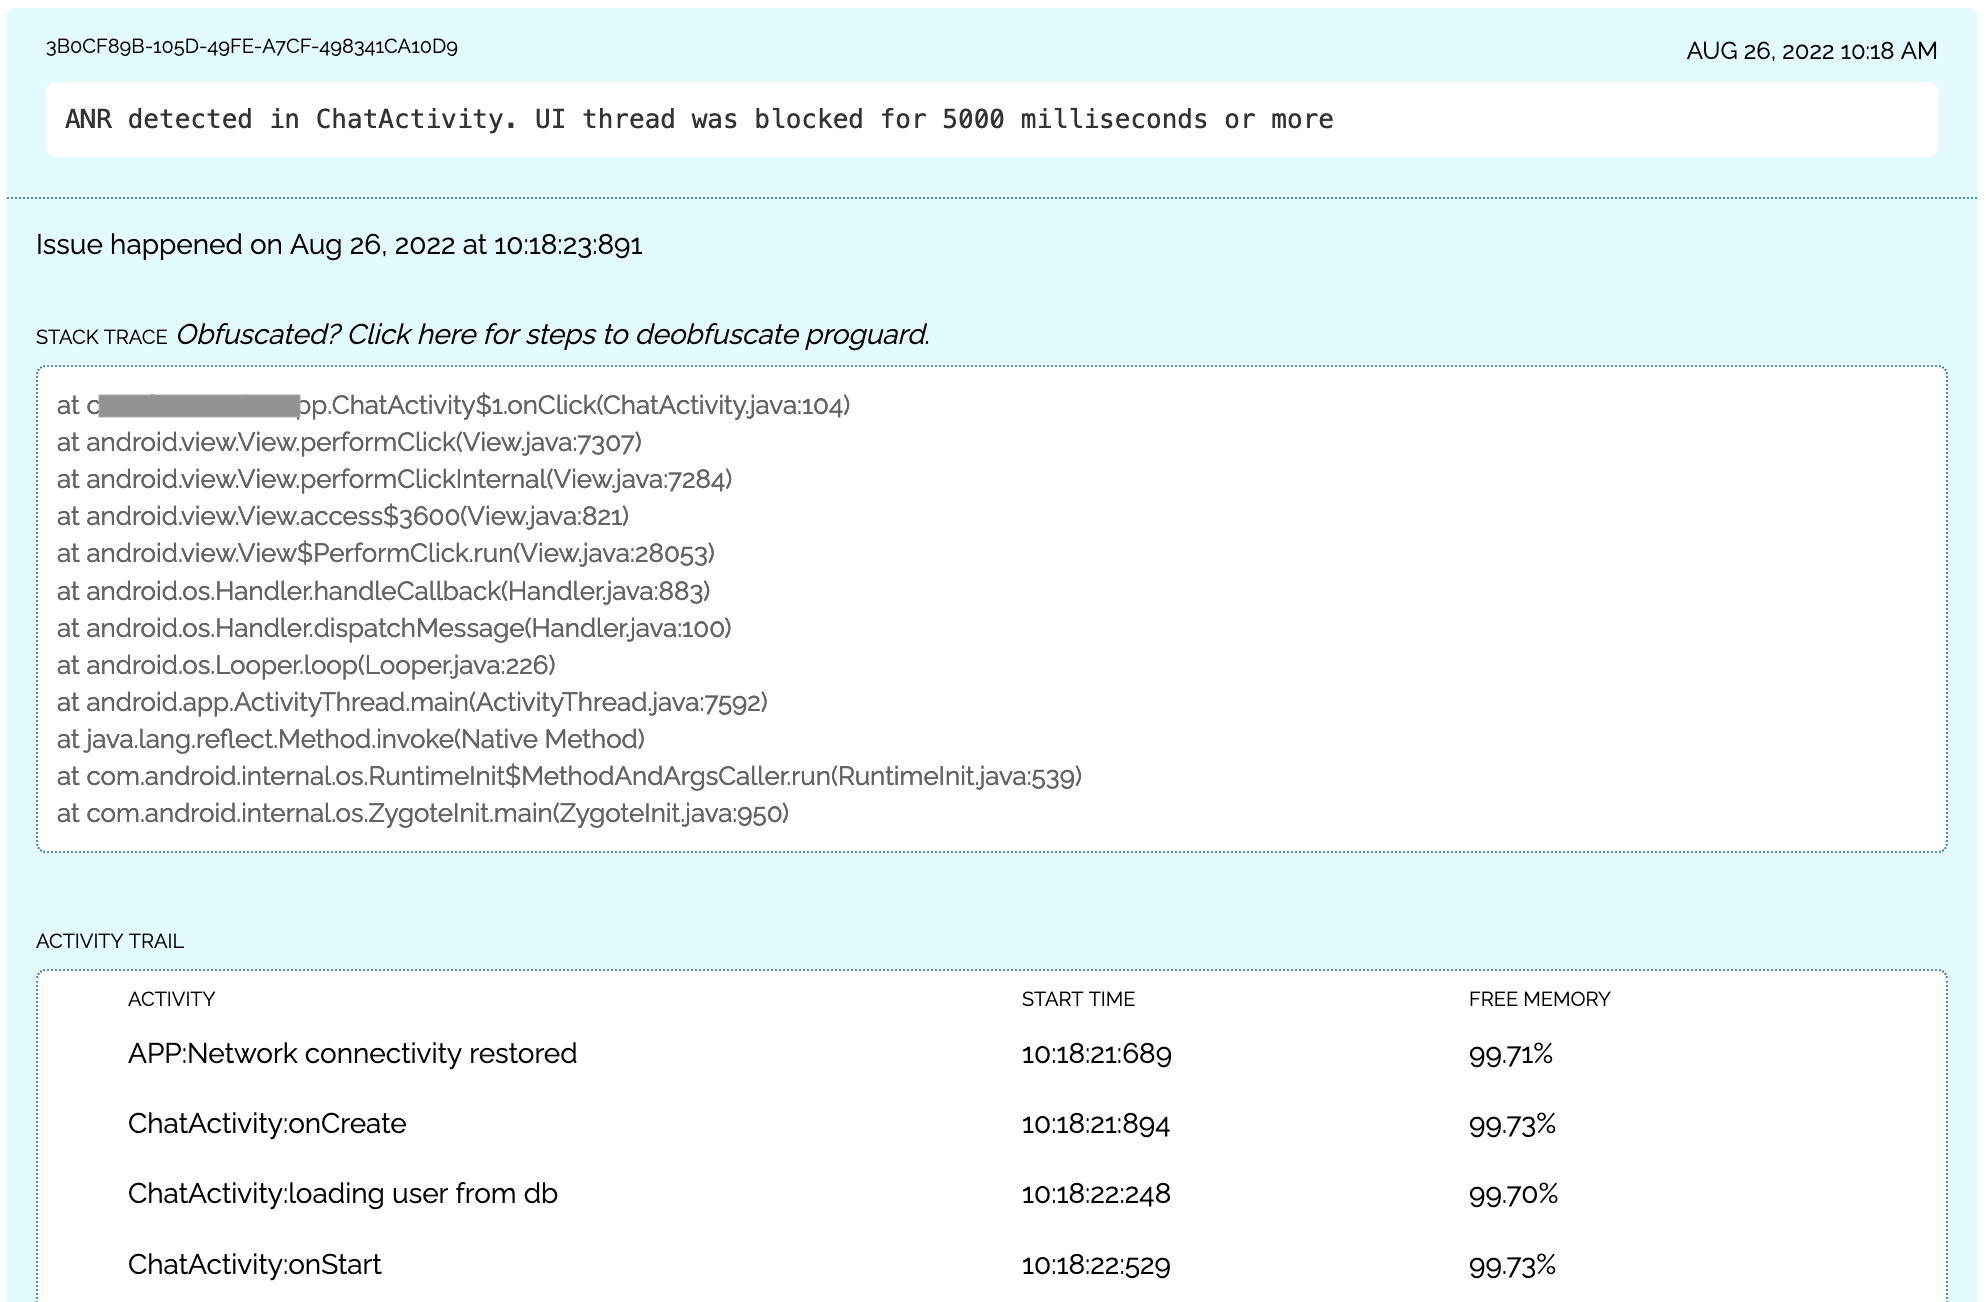
Task: Select the View.performClickInternal stack line
Action: (x=394, y=479)
